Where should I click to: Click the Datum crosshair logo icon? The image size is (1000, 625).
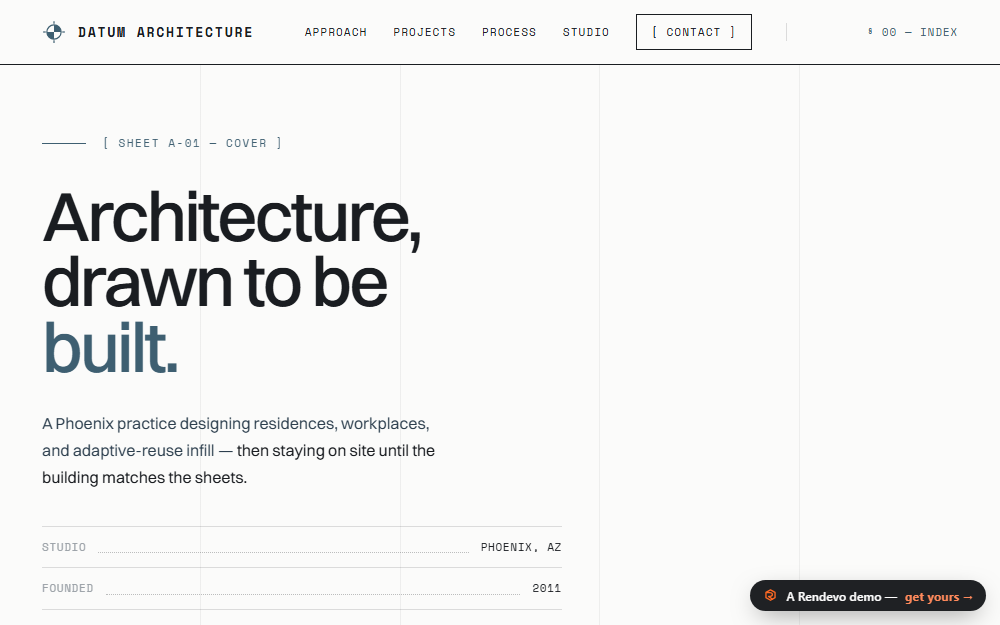click(54, 32)
